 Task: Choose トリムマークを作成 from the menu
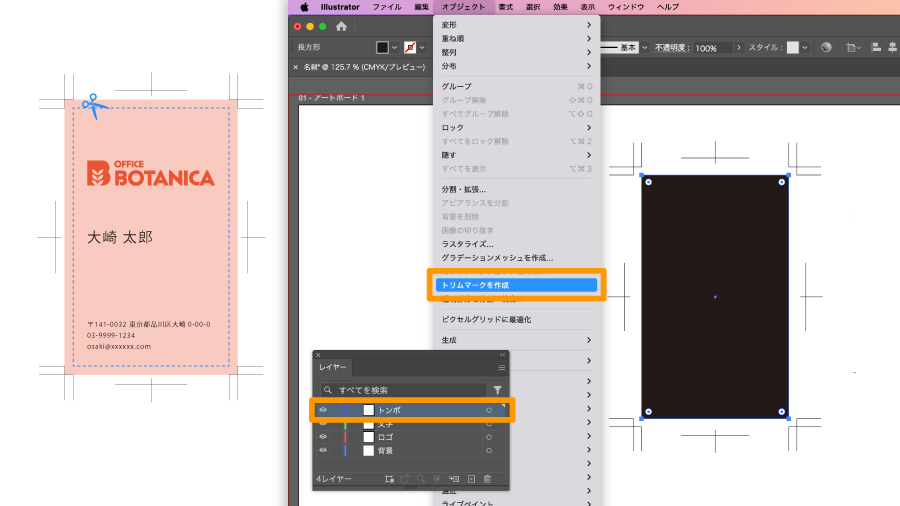click(x=516, y=285)
